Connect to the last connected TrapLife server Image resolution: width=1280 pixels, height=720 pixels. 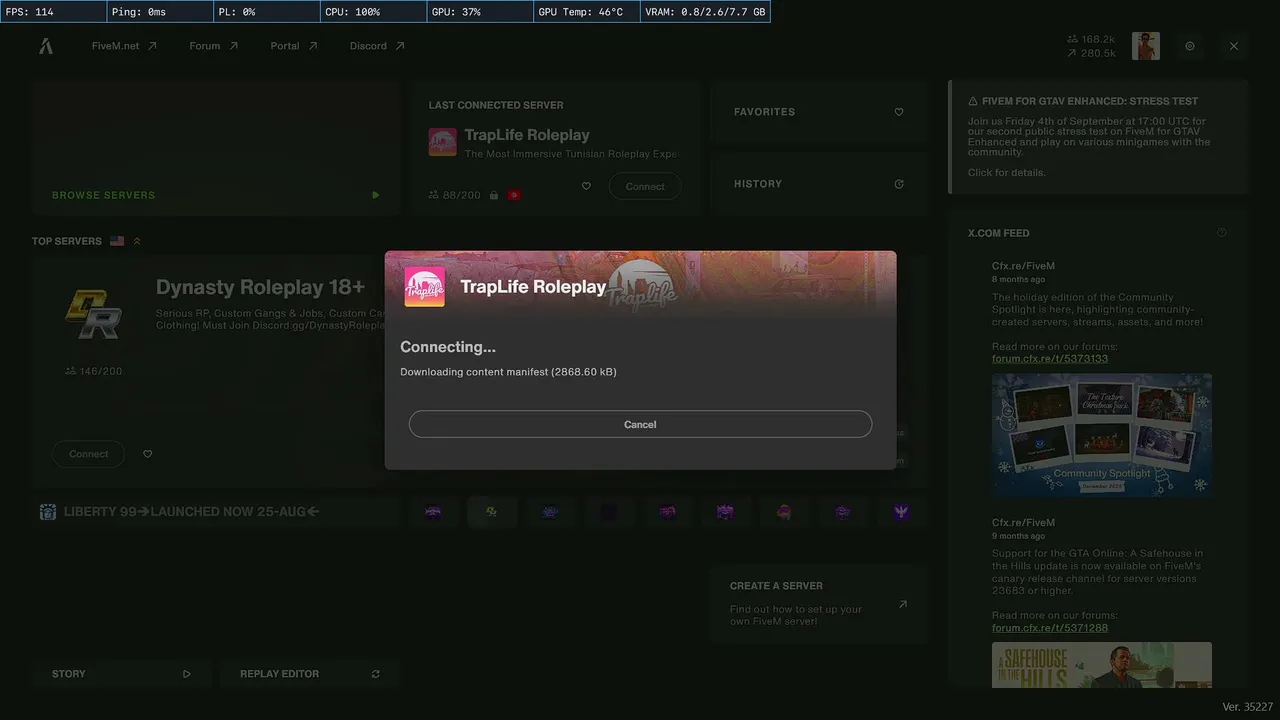click(x=645, y=186)
